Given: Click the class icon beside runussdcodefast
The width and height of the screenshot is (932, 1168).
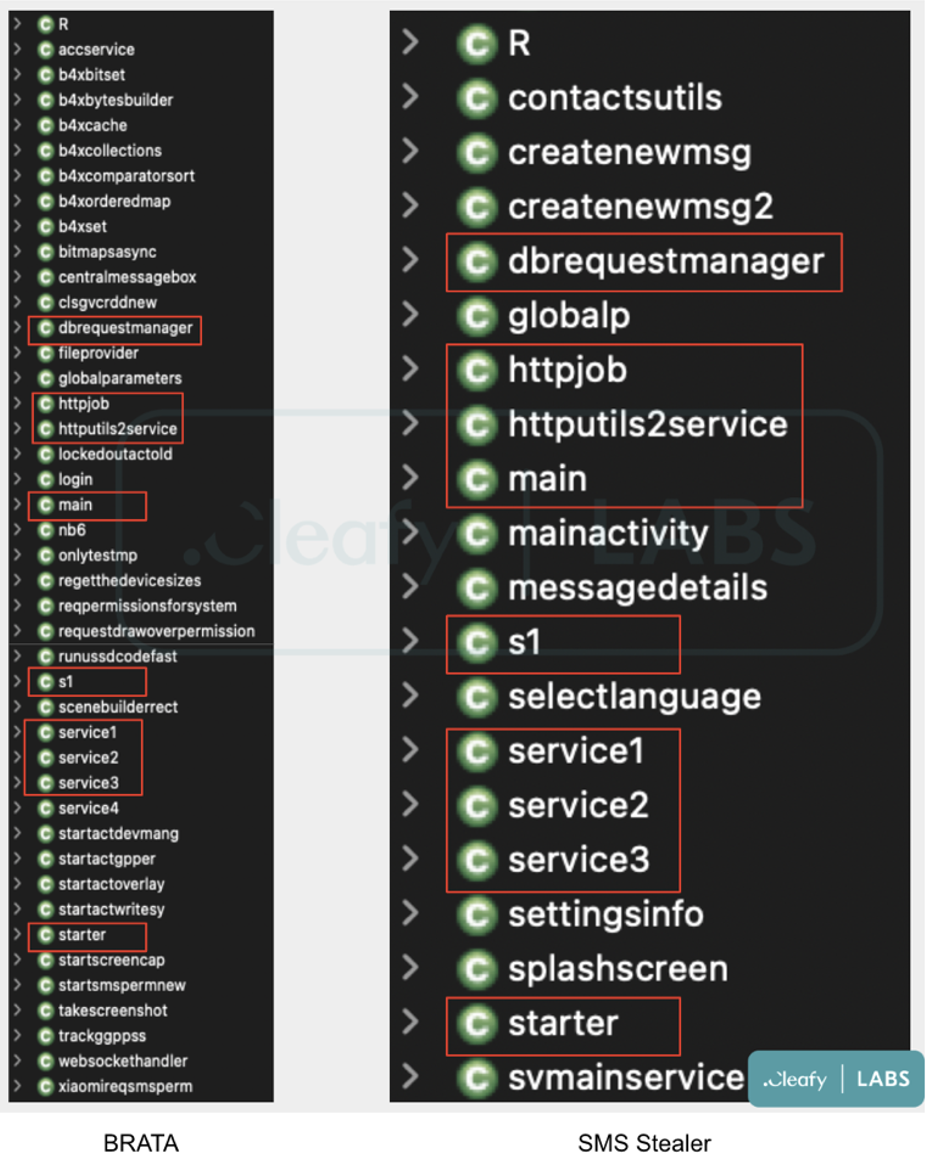Looking at the screenshot, I should point(46,656).
